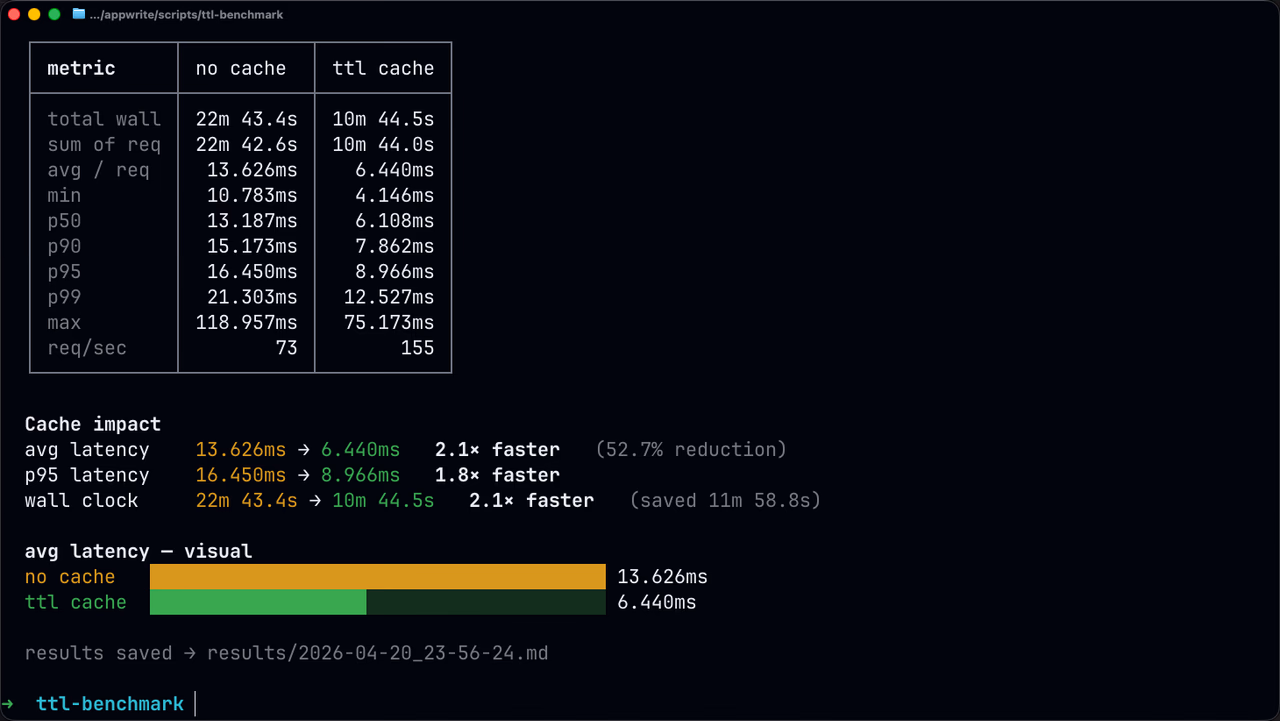Click the 'p95' row label in table
This screenshot has height=721, width=1280.
64,272
